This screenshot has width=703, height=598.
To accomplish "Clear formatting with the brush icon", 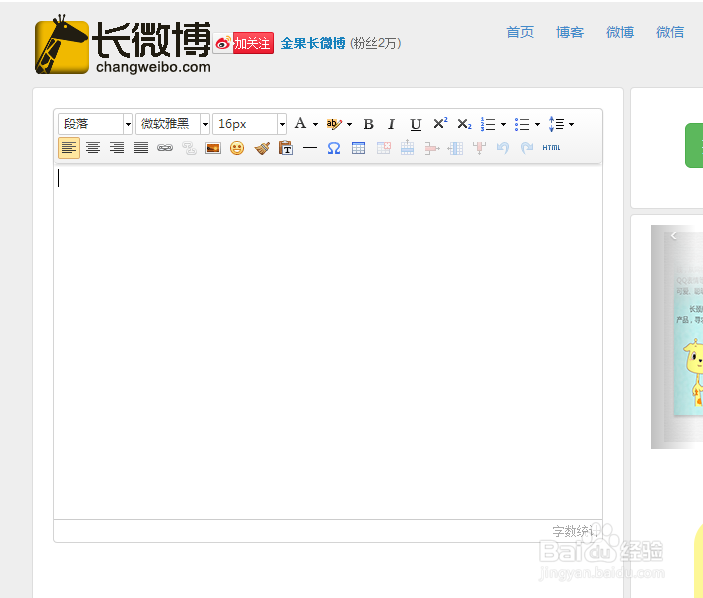I will click(262, 148).
